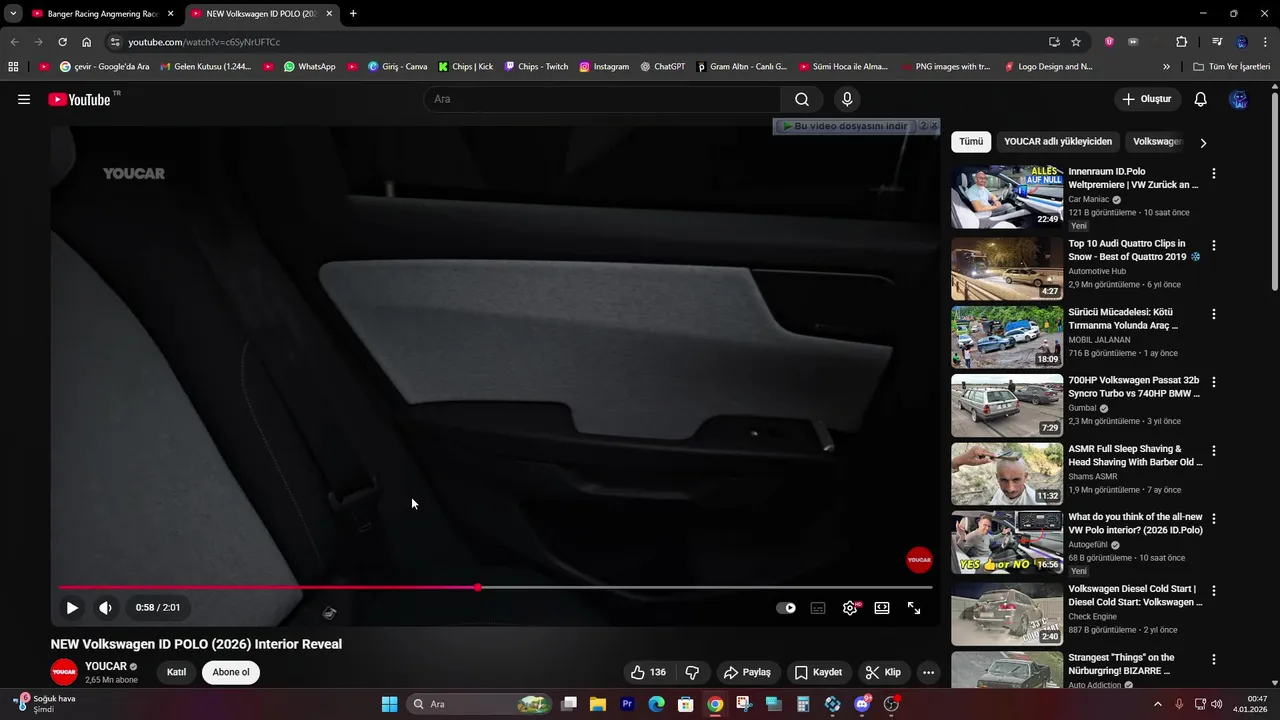Click the Paylaş share button
1280x720 pixels.
point(747,672)
